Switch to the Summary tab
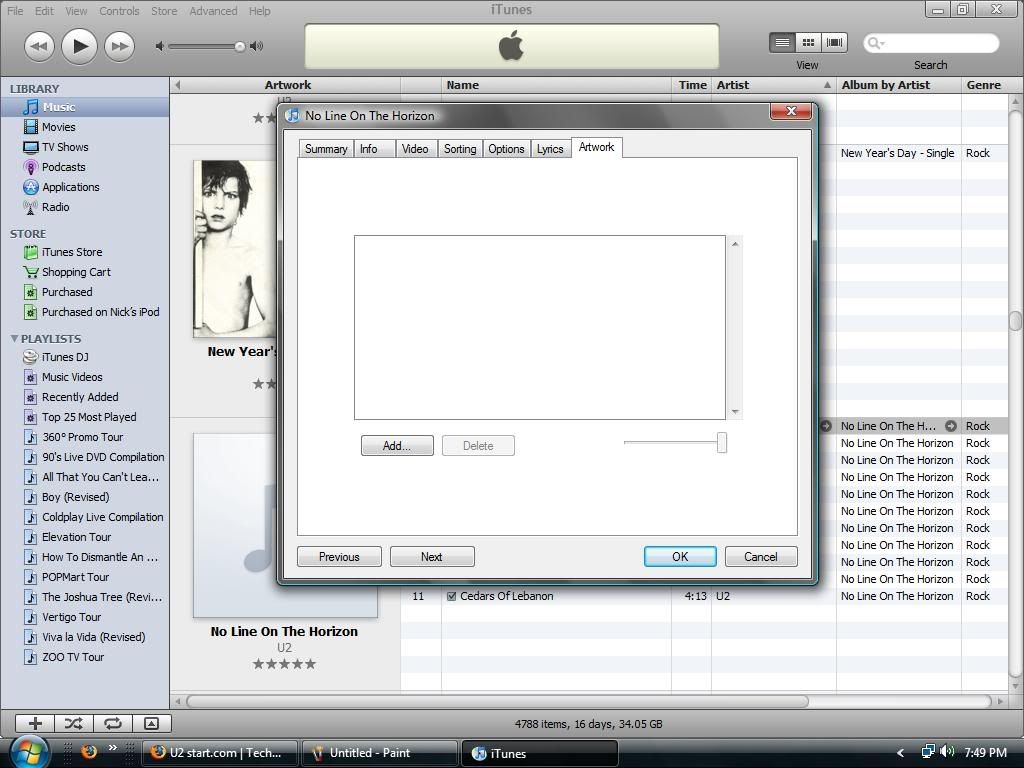Image resolution: width=1024 pixels, height=768 pixels. 326,149
